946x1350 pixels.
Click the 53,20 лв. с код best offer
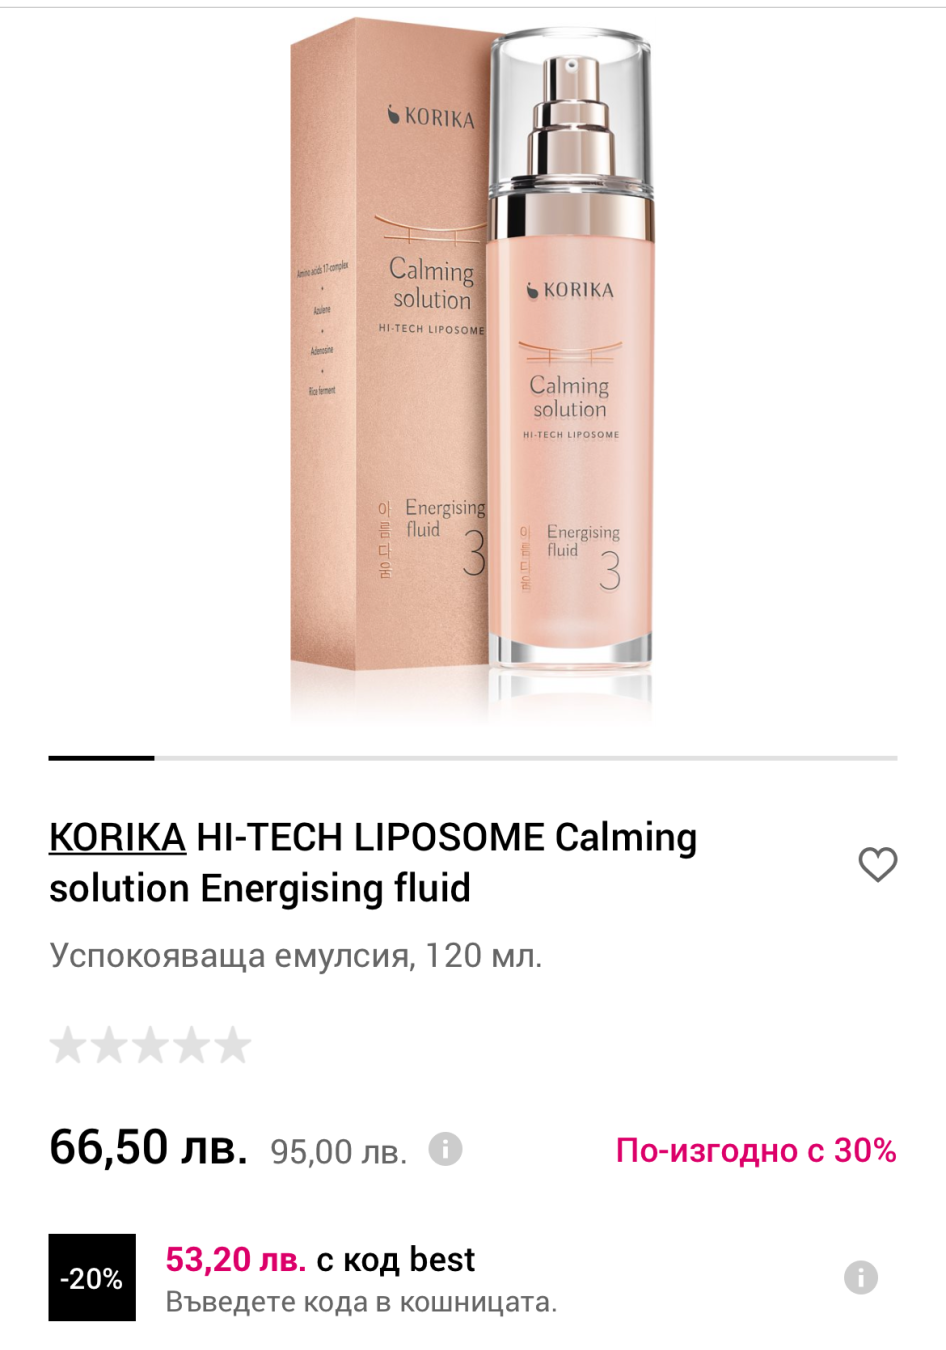pyautogui.click(x=320, y=1259)
